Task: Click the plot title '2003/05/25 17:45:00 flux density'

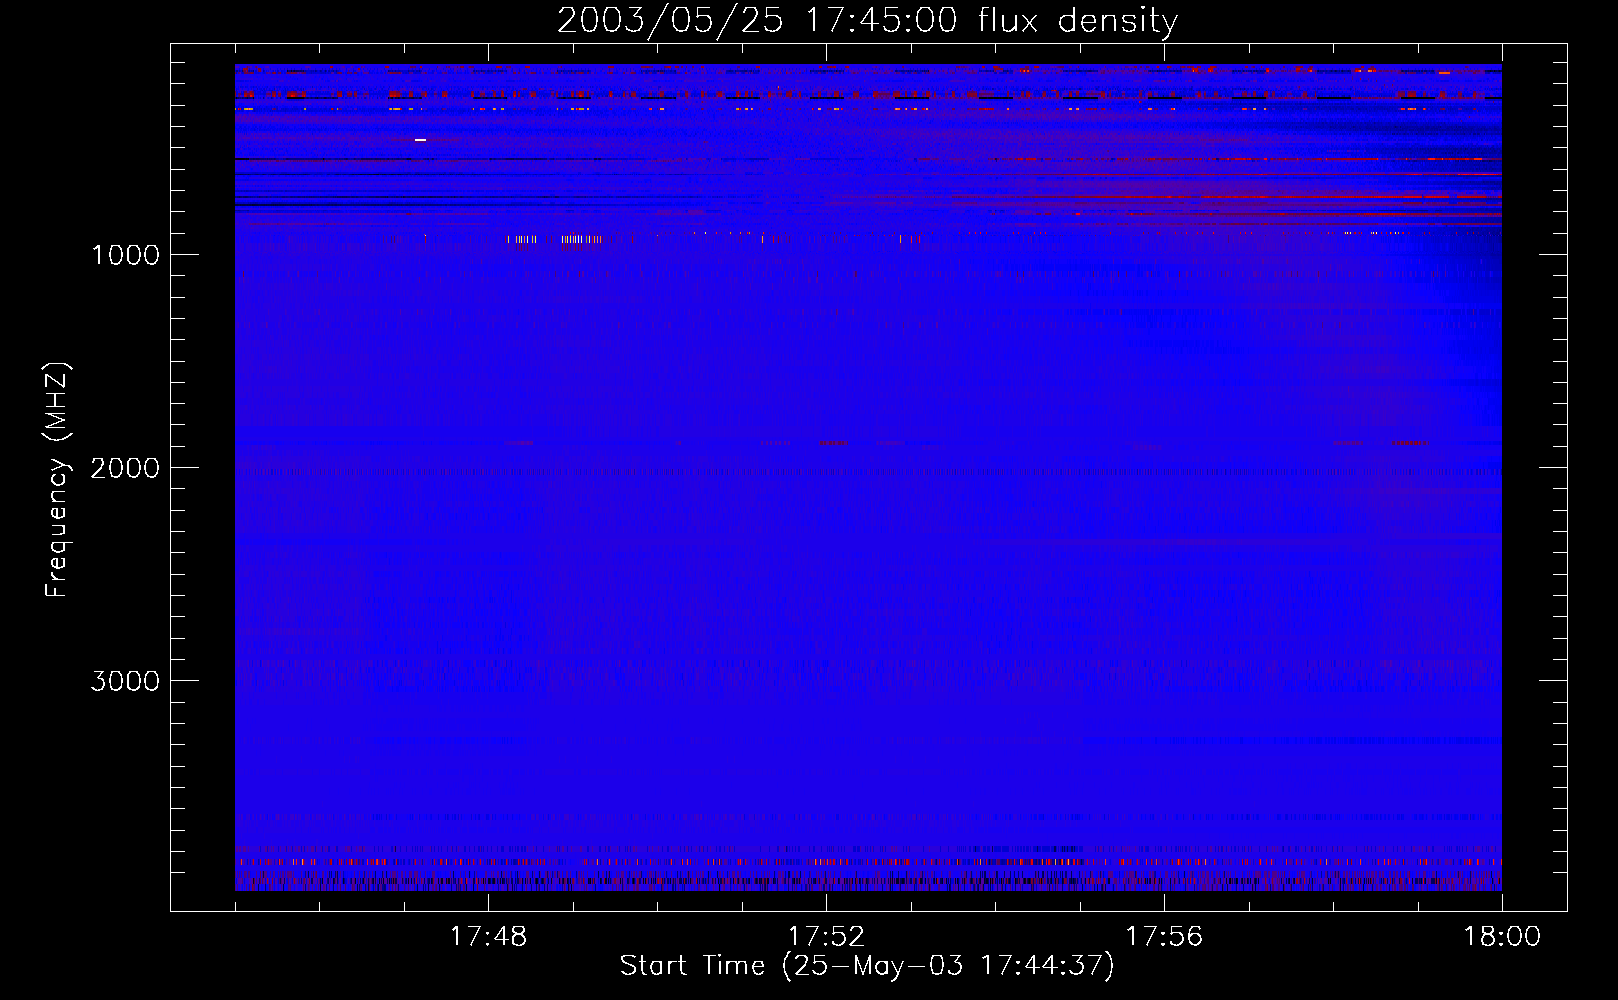Action: (867, 21)
